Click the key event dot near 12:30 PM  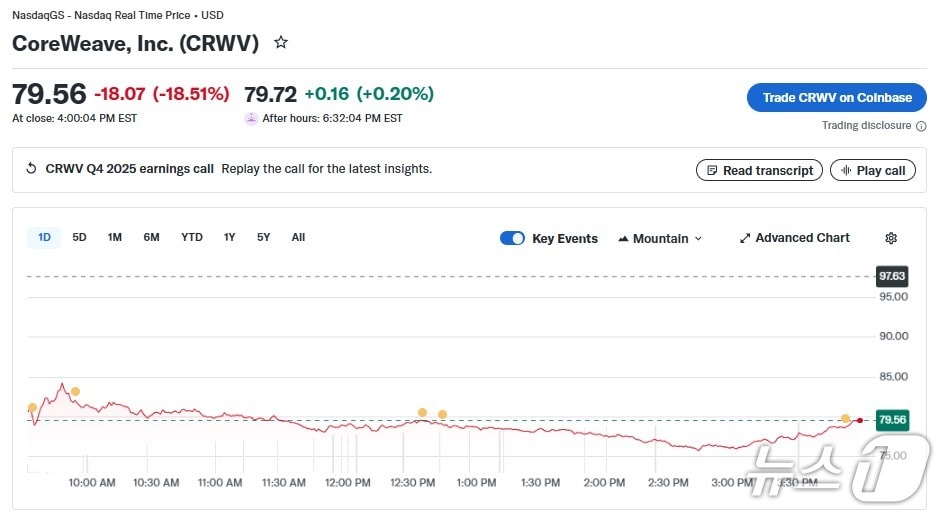(x=422, y=412)
